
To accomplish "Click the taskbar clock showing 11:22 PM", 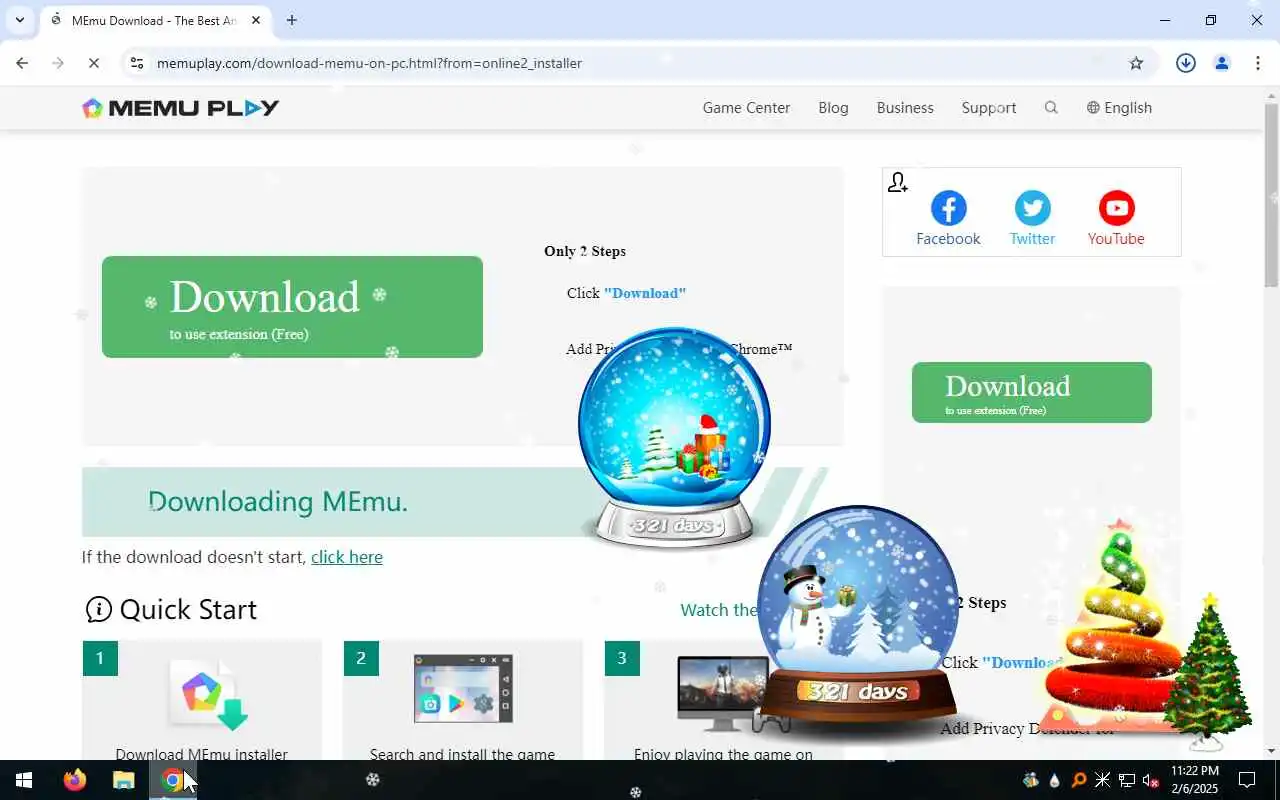I will [1194, 780].
